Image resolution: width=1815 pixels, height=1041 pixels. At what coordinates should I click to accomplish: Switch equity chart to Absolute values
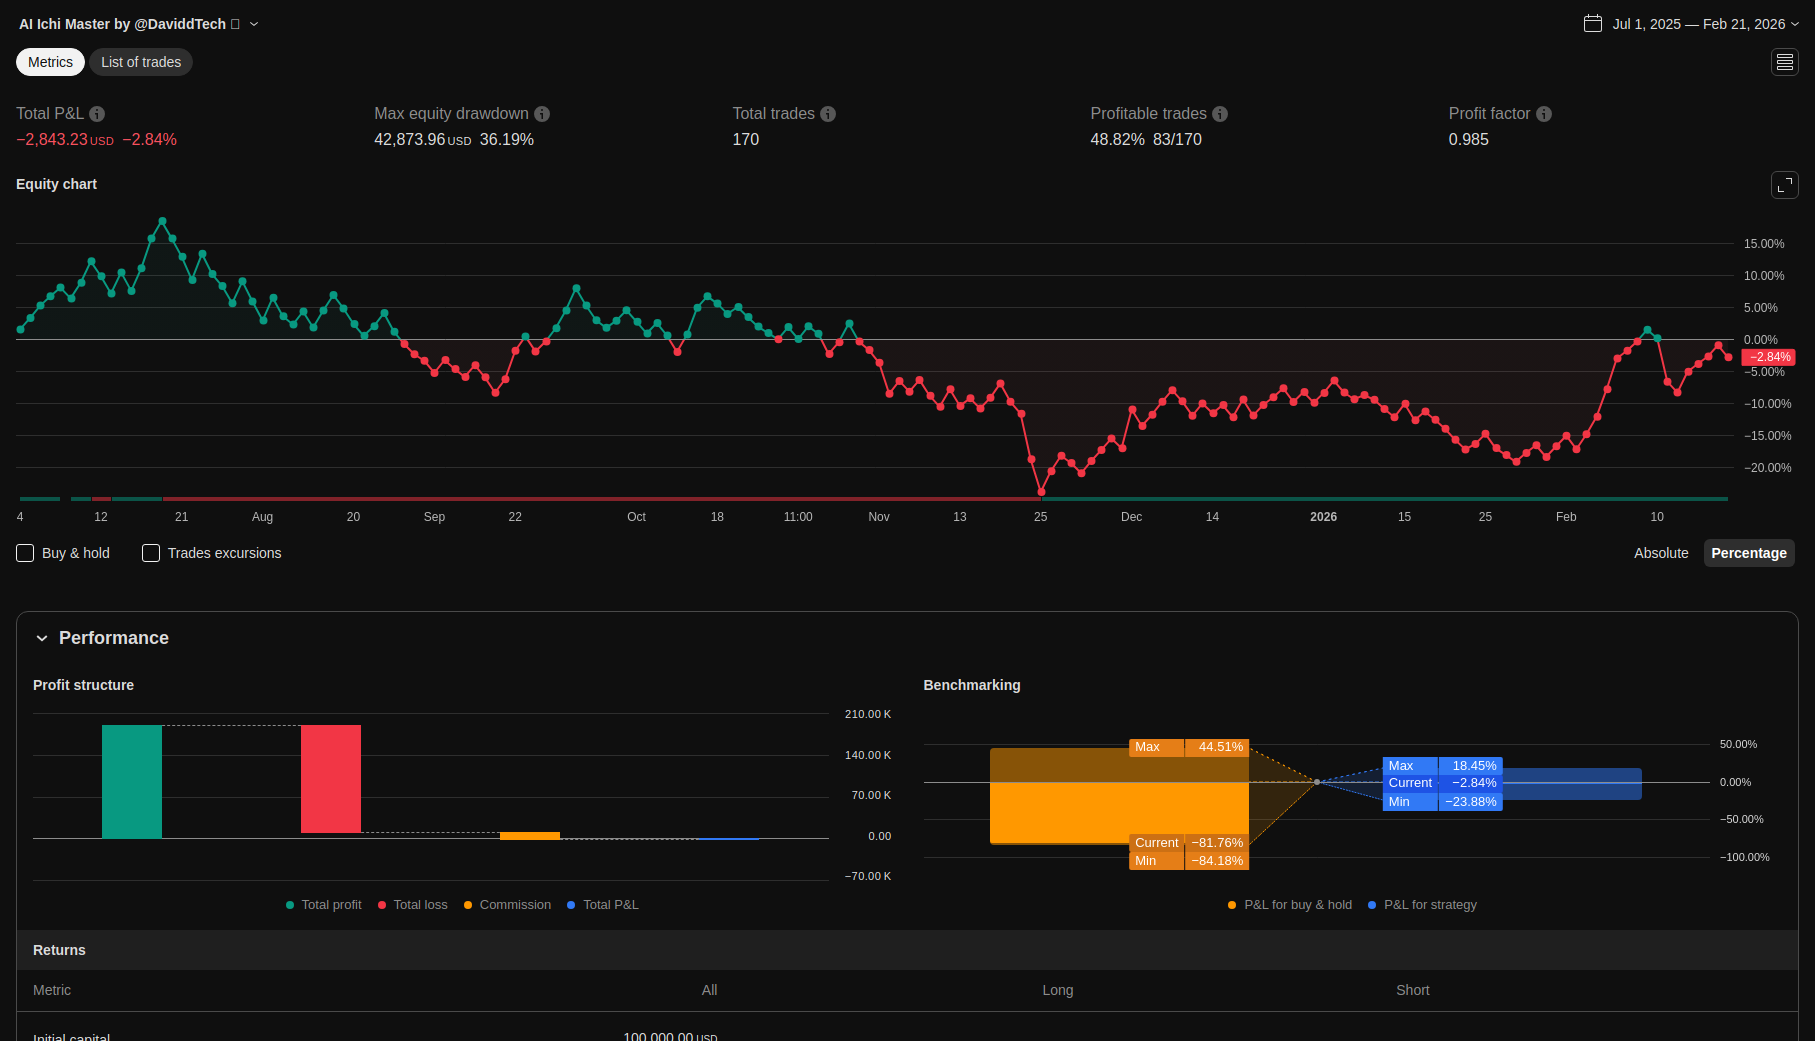pyautogui.click(x=1660, y=553)
